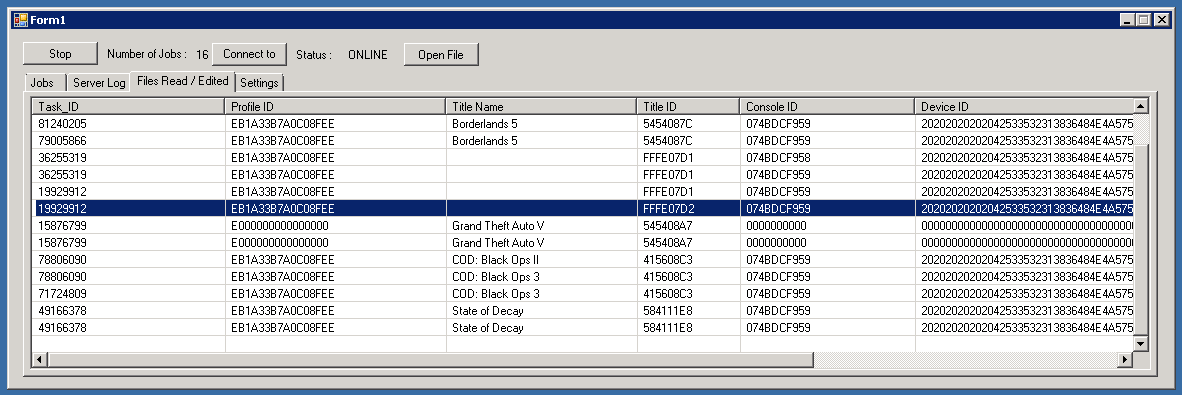Click the Title ID column header
The image size is (1182, 395).
click(x=688, y=106)
